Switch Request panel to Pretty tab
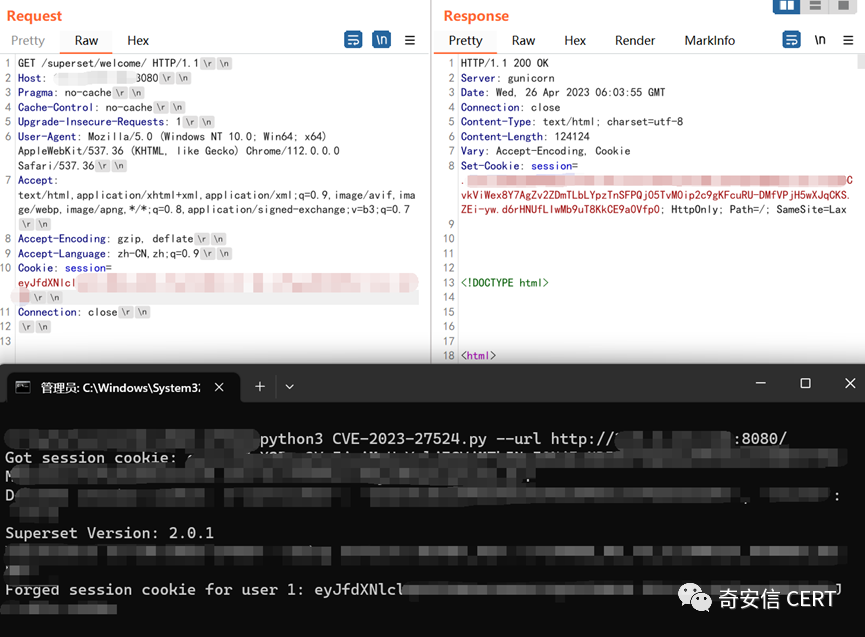This screenshot has width=865, height=637. click(28, 41)
